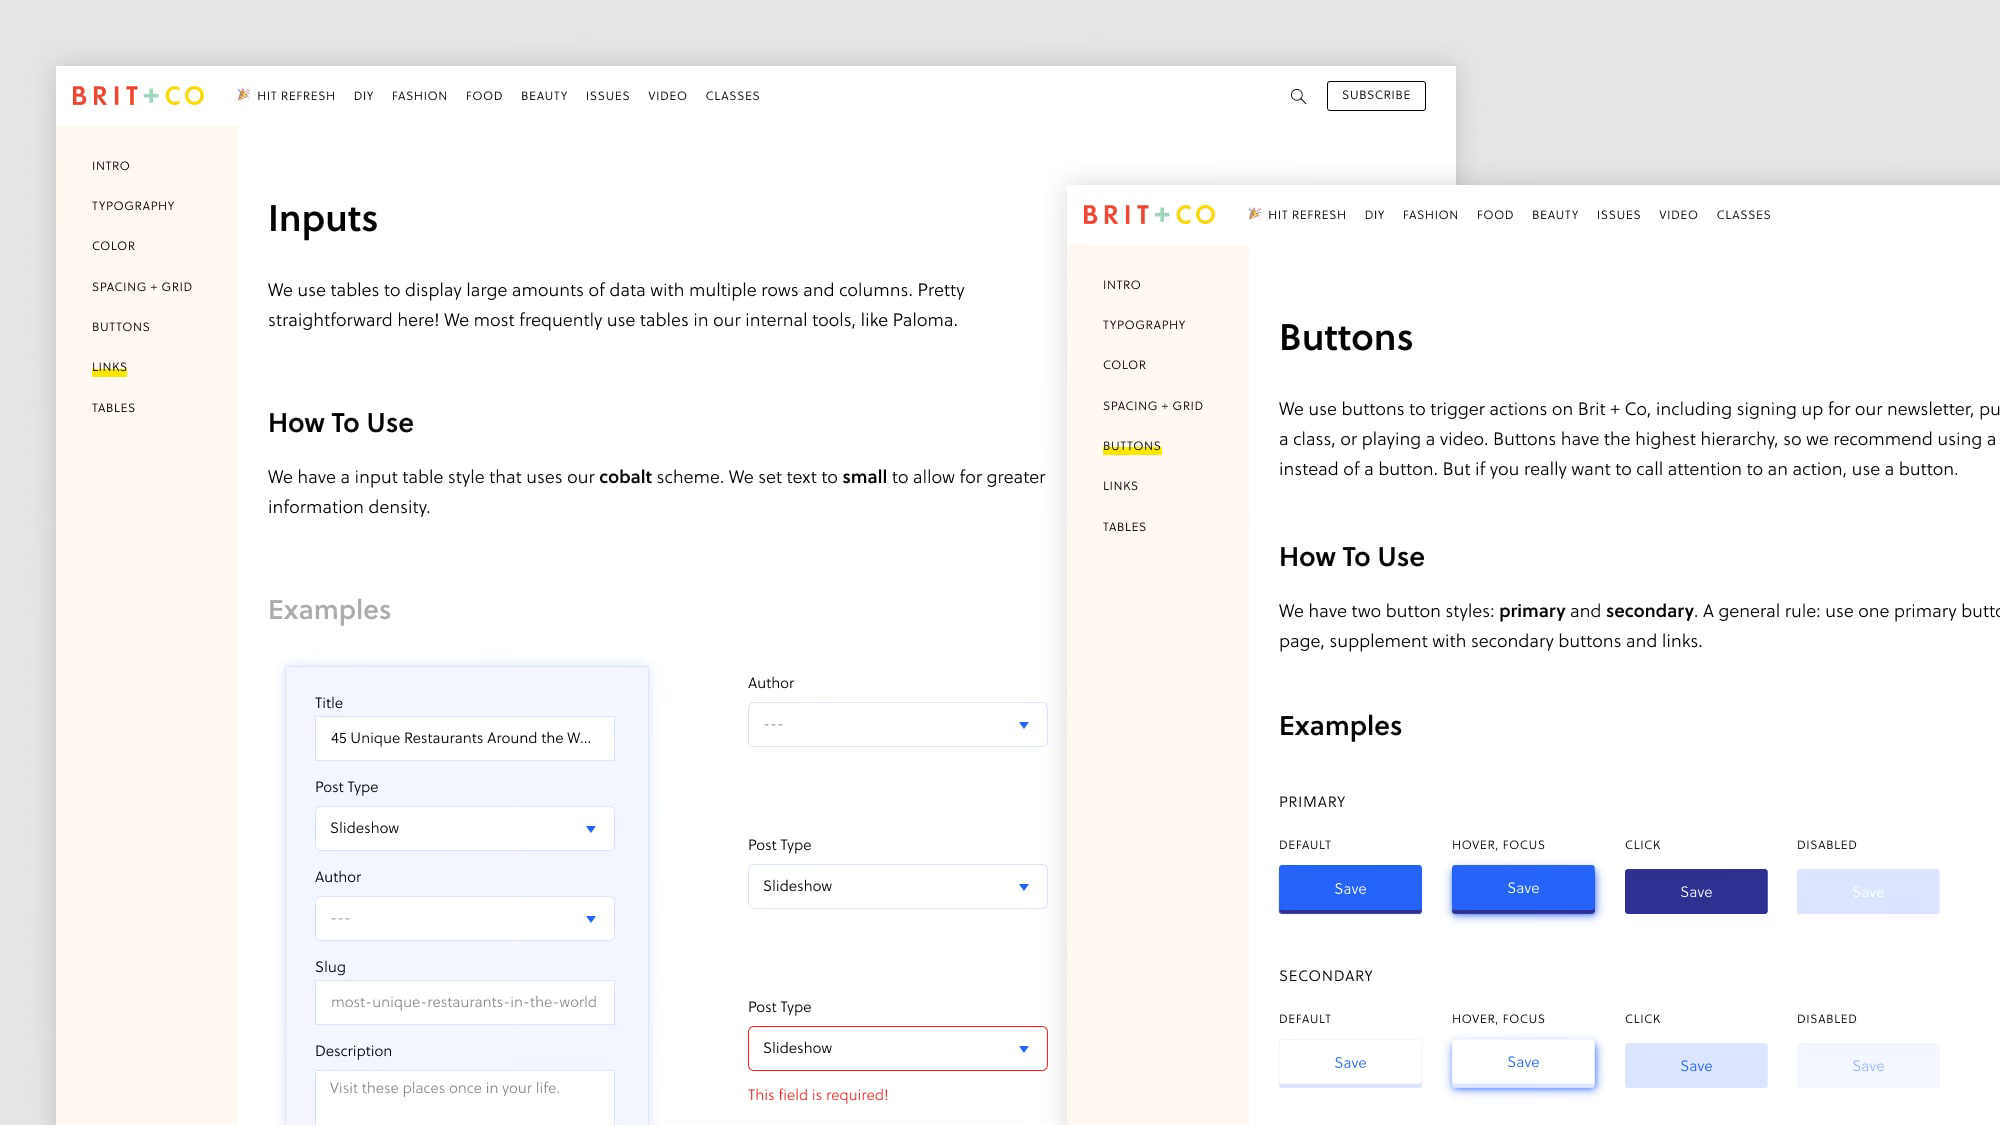Click party icon beside right Hit Refresh
This screenshot has width=2000, height=1125.
point(1254,214)
